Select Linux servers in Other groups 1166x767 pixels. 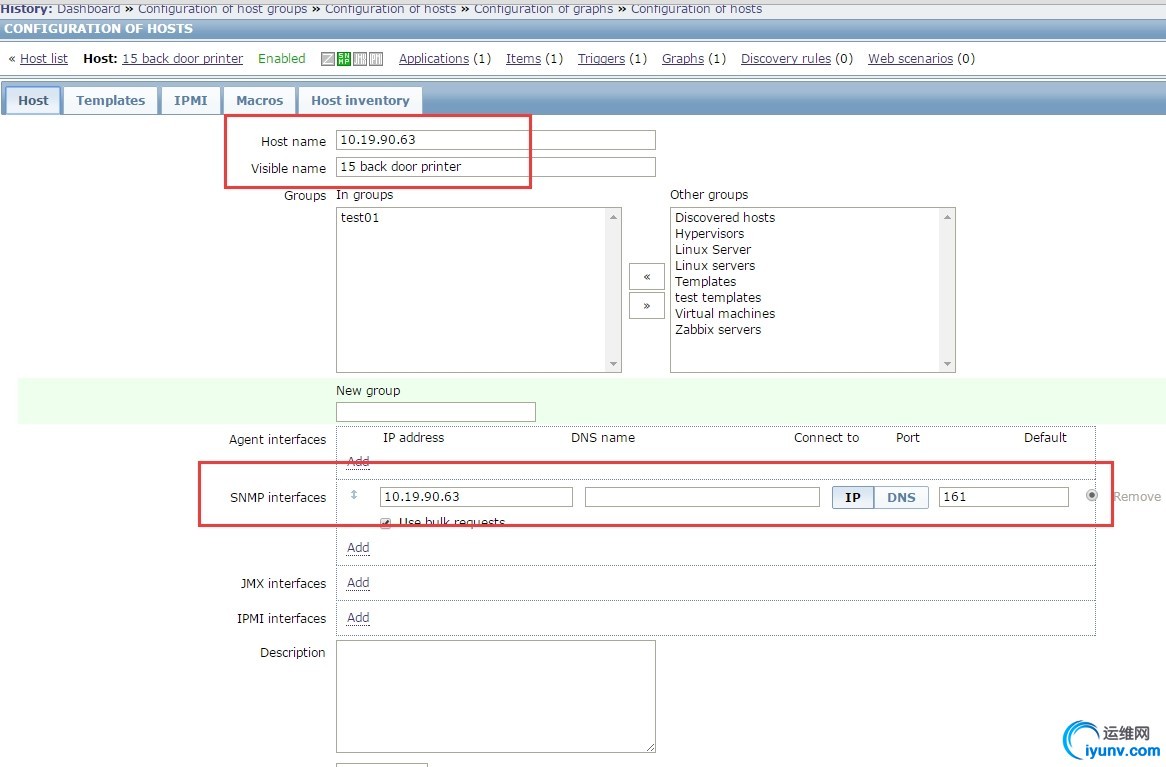715,266
